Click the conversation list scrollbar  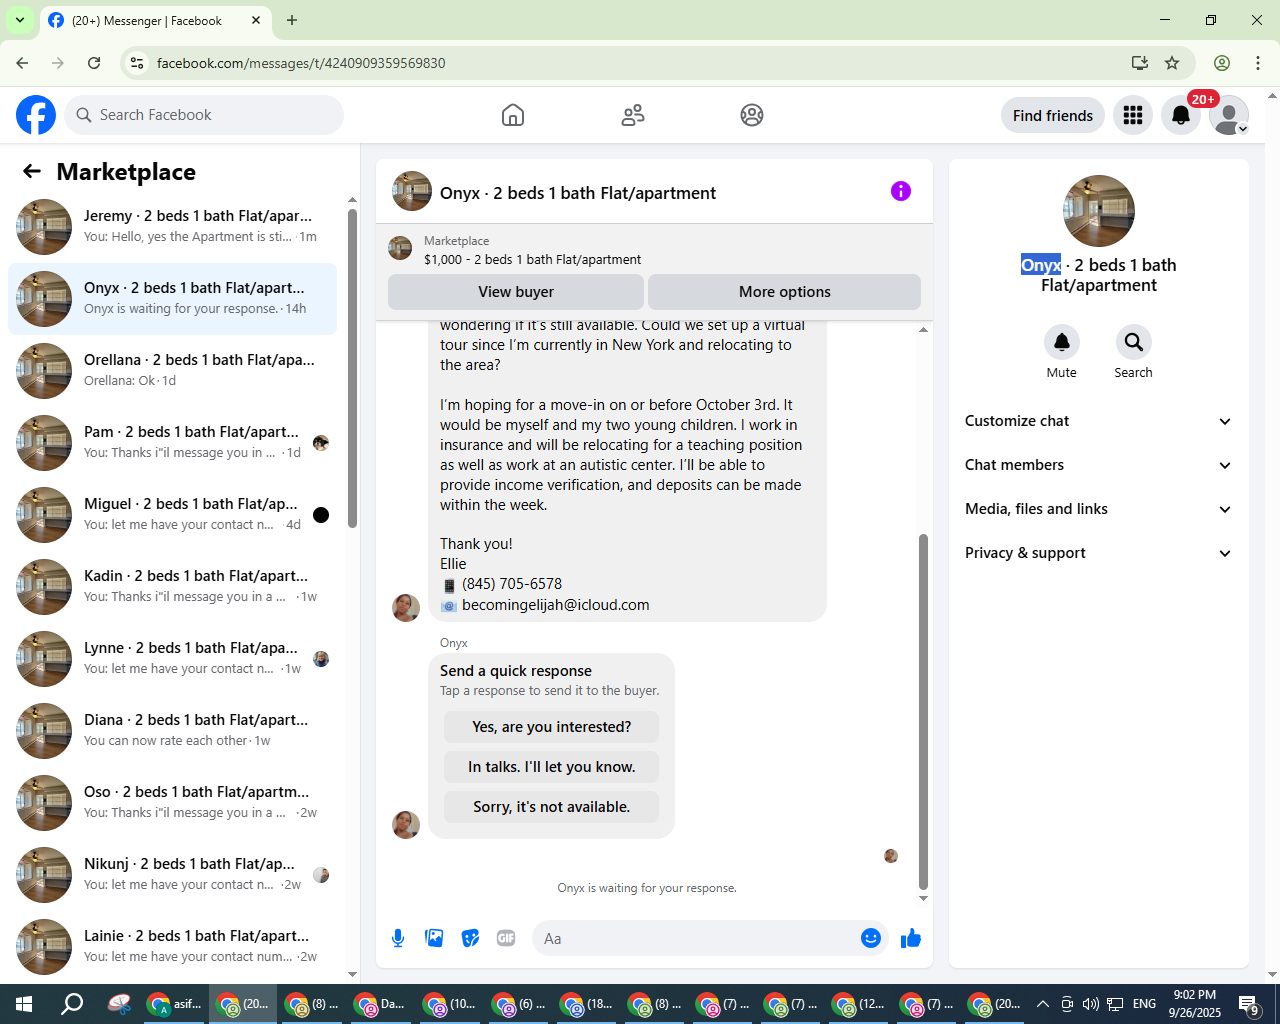352,368
